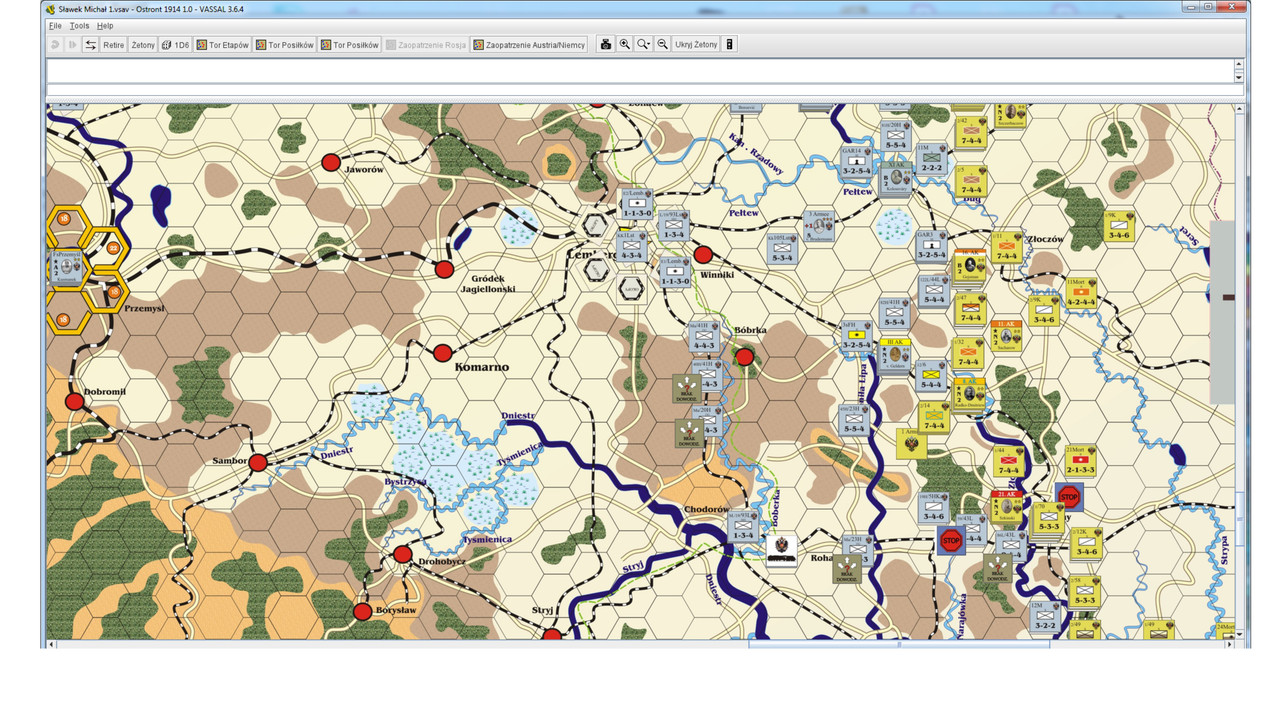The height and width of the screenshot is (724, 1280).
Task: Select the 11Mort 4-2-4-4 counter
Action: coord(1081,293)
